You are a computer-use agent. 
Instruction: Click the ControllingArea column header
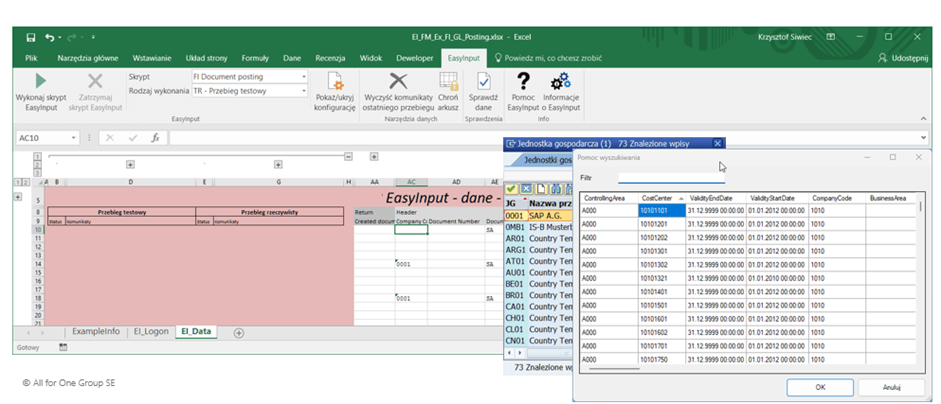click(x=609, y=198)
